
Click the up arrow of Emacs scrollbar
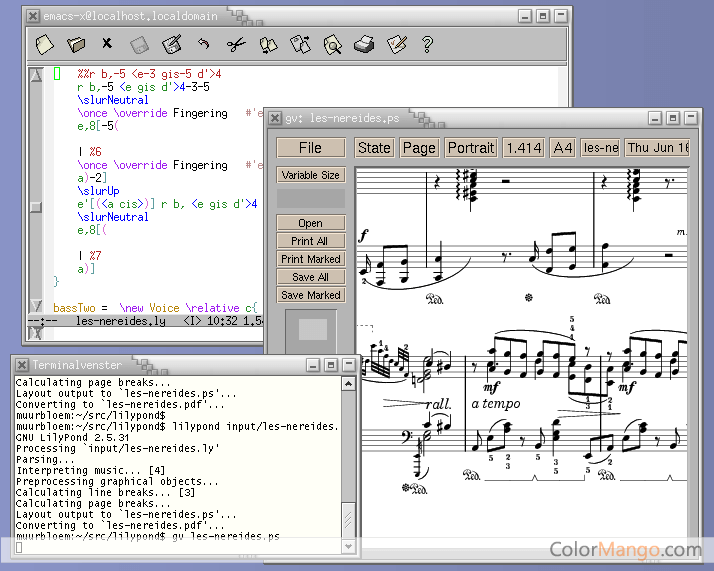(x=36, y=75)
